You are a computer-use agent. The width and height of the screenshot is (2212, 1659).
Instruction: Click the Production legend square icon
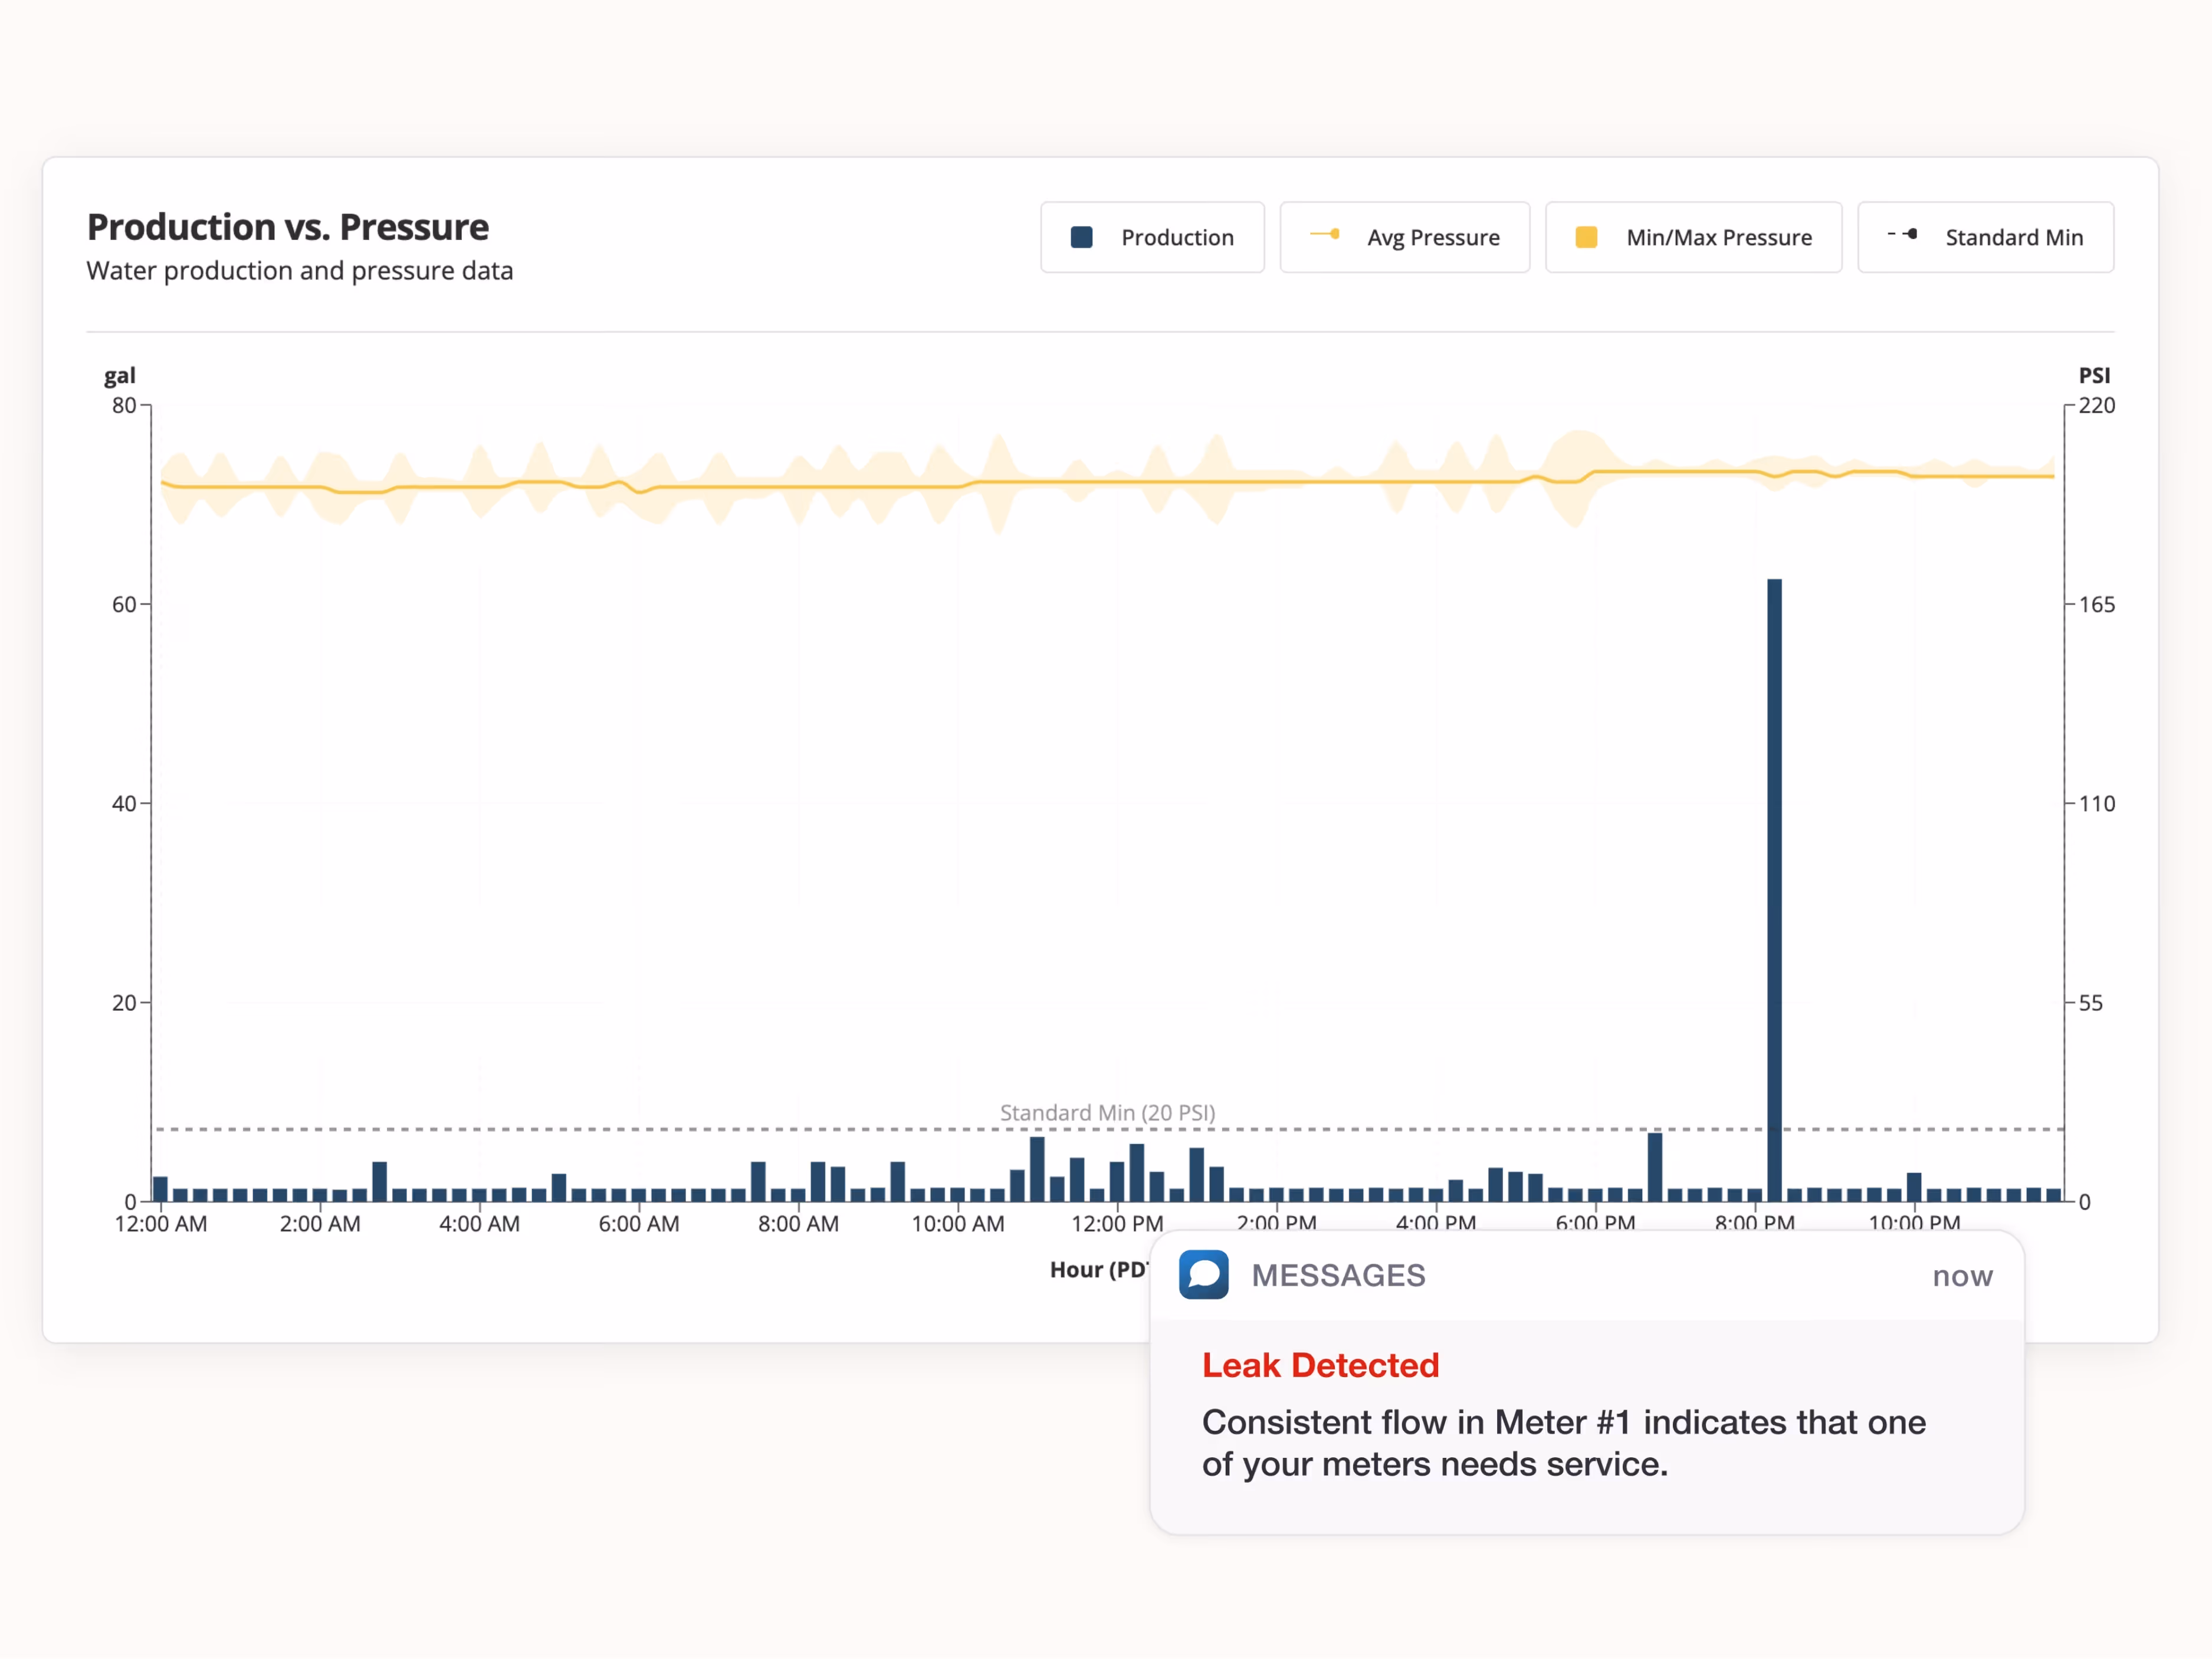1081,237
